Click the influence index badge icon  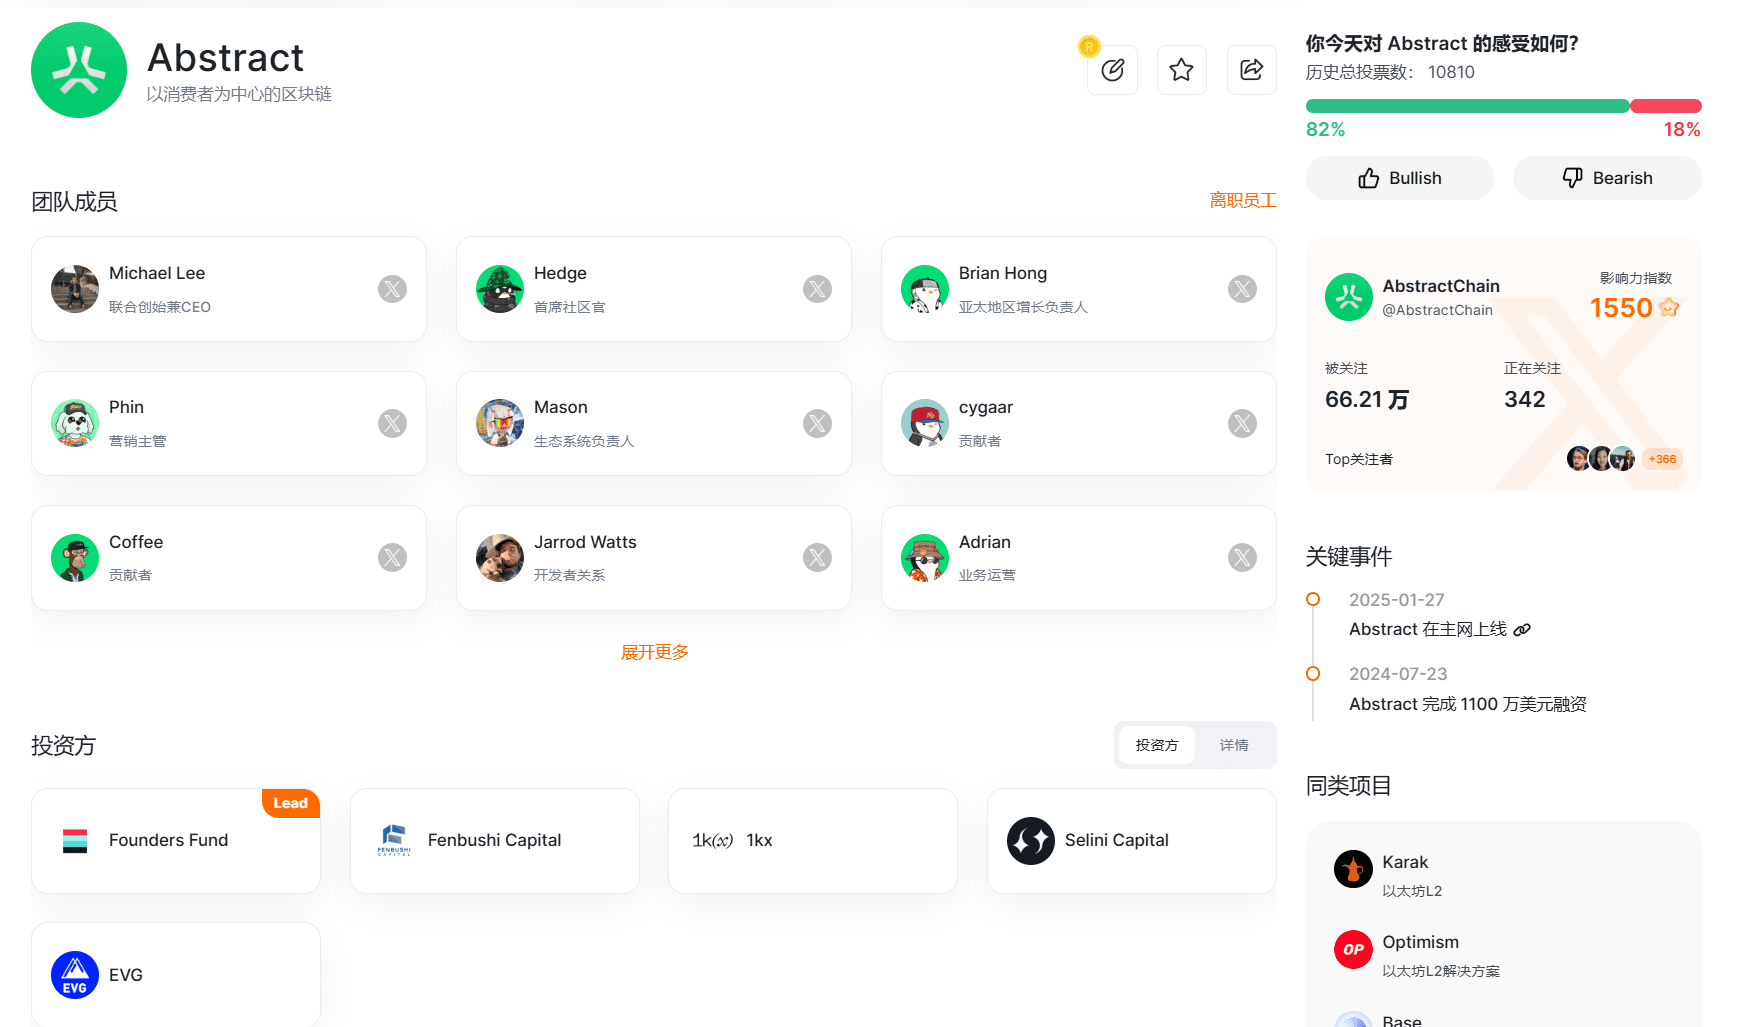pos(1669,307)
